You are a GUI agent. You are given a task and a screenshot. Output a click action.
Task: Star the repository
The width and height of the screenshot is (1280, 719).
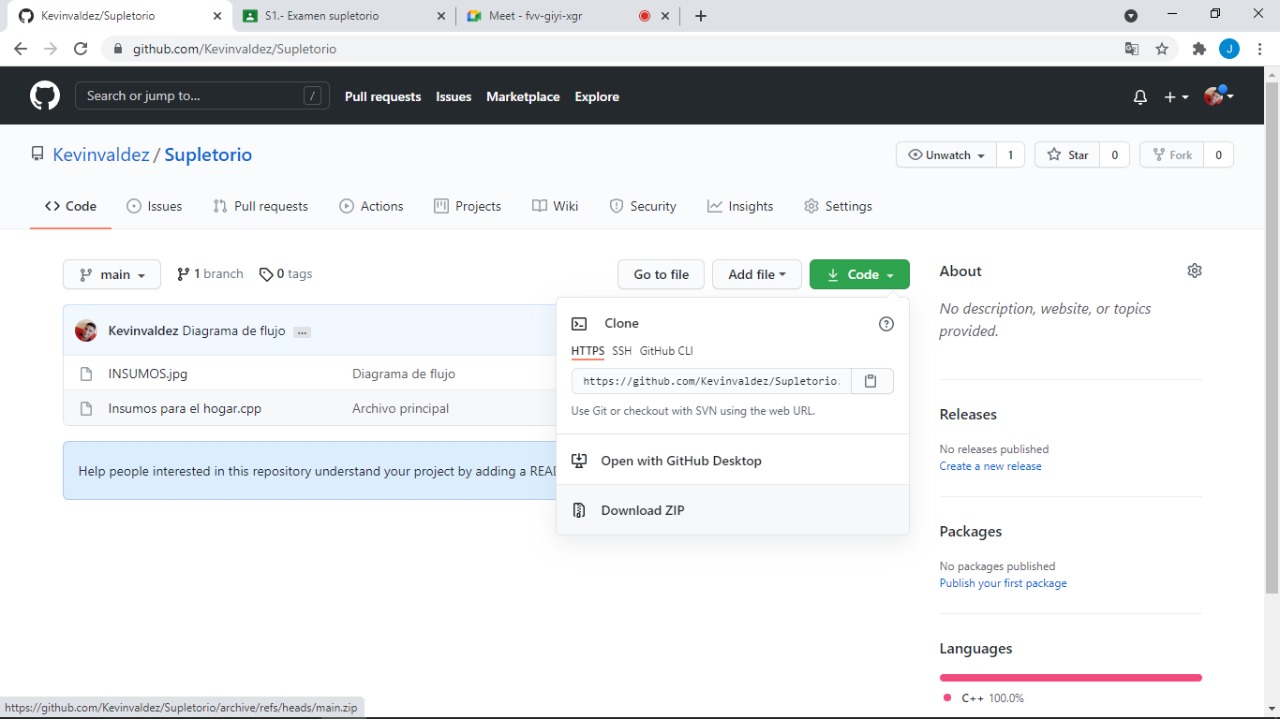pos(1067,155)
